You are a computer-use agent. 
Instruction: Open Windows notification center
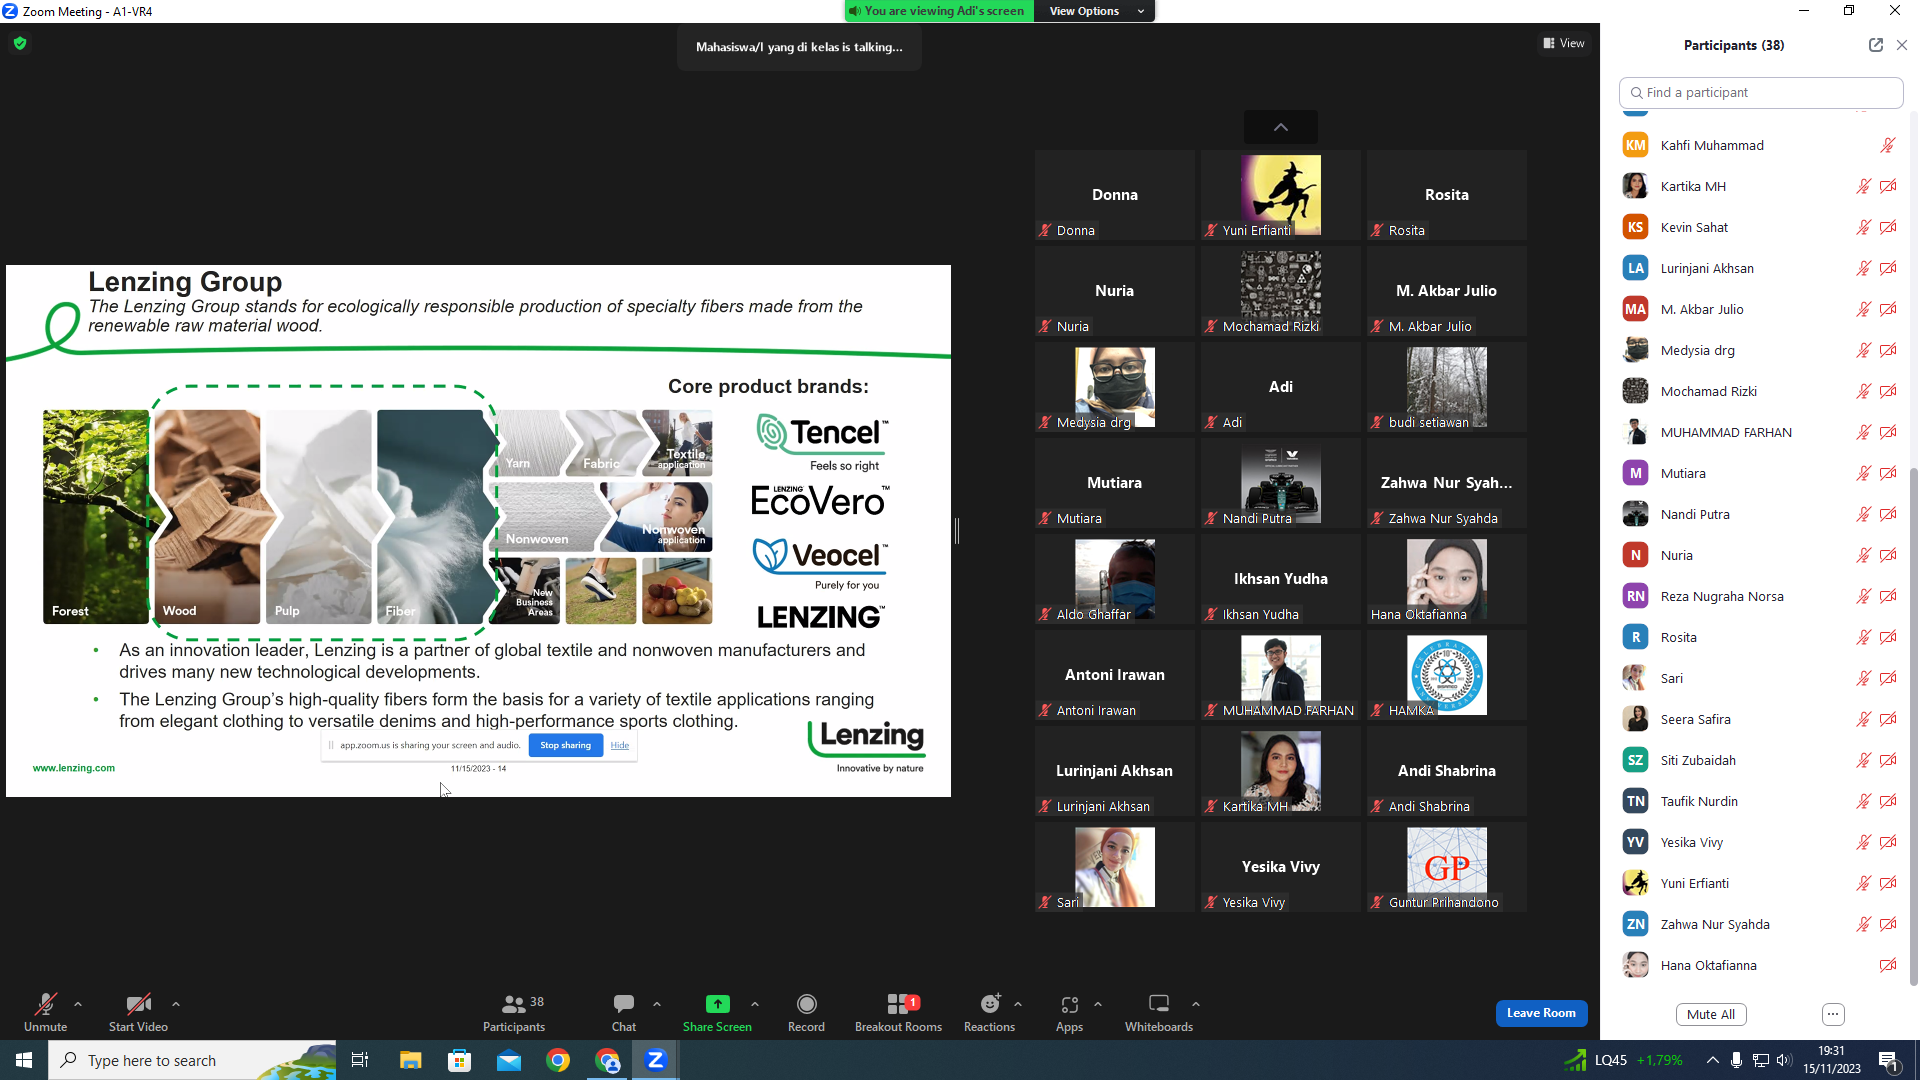1889,1060
